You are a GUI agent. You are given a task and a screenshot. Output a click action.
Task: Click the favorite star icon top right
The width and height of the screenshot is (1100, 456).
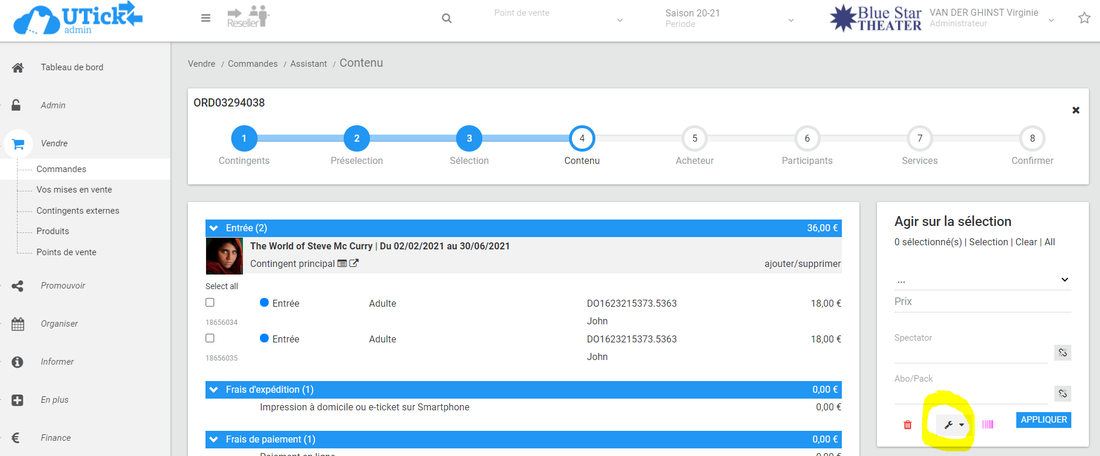tap(1084, 19)
